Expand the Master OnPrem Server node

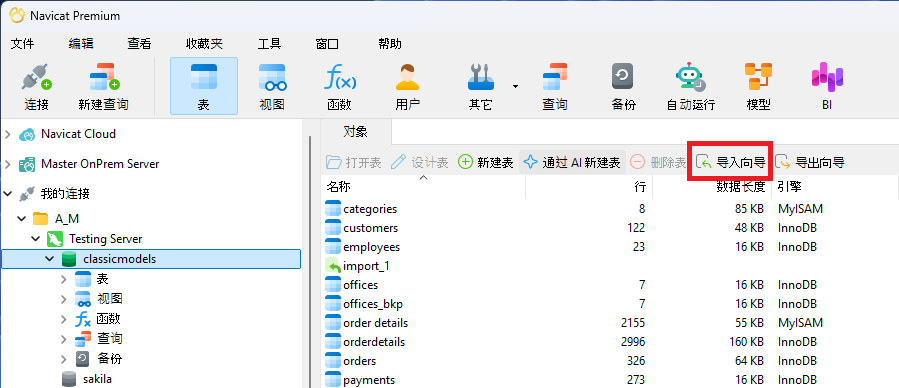click(x=7, y=164)
